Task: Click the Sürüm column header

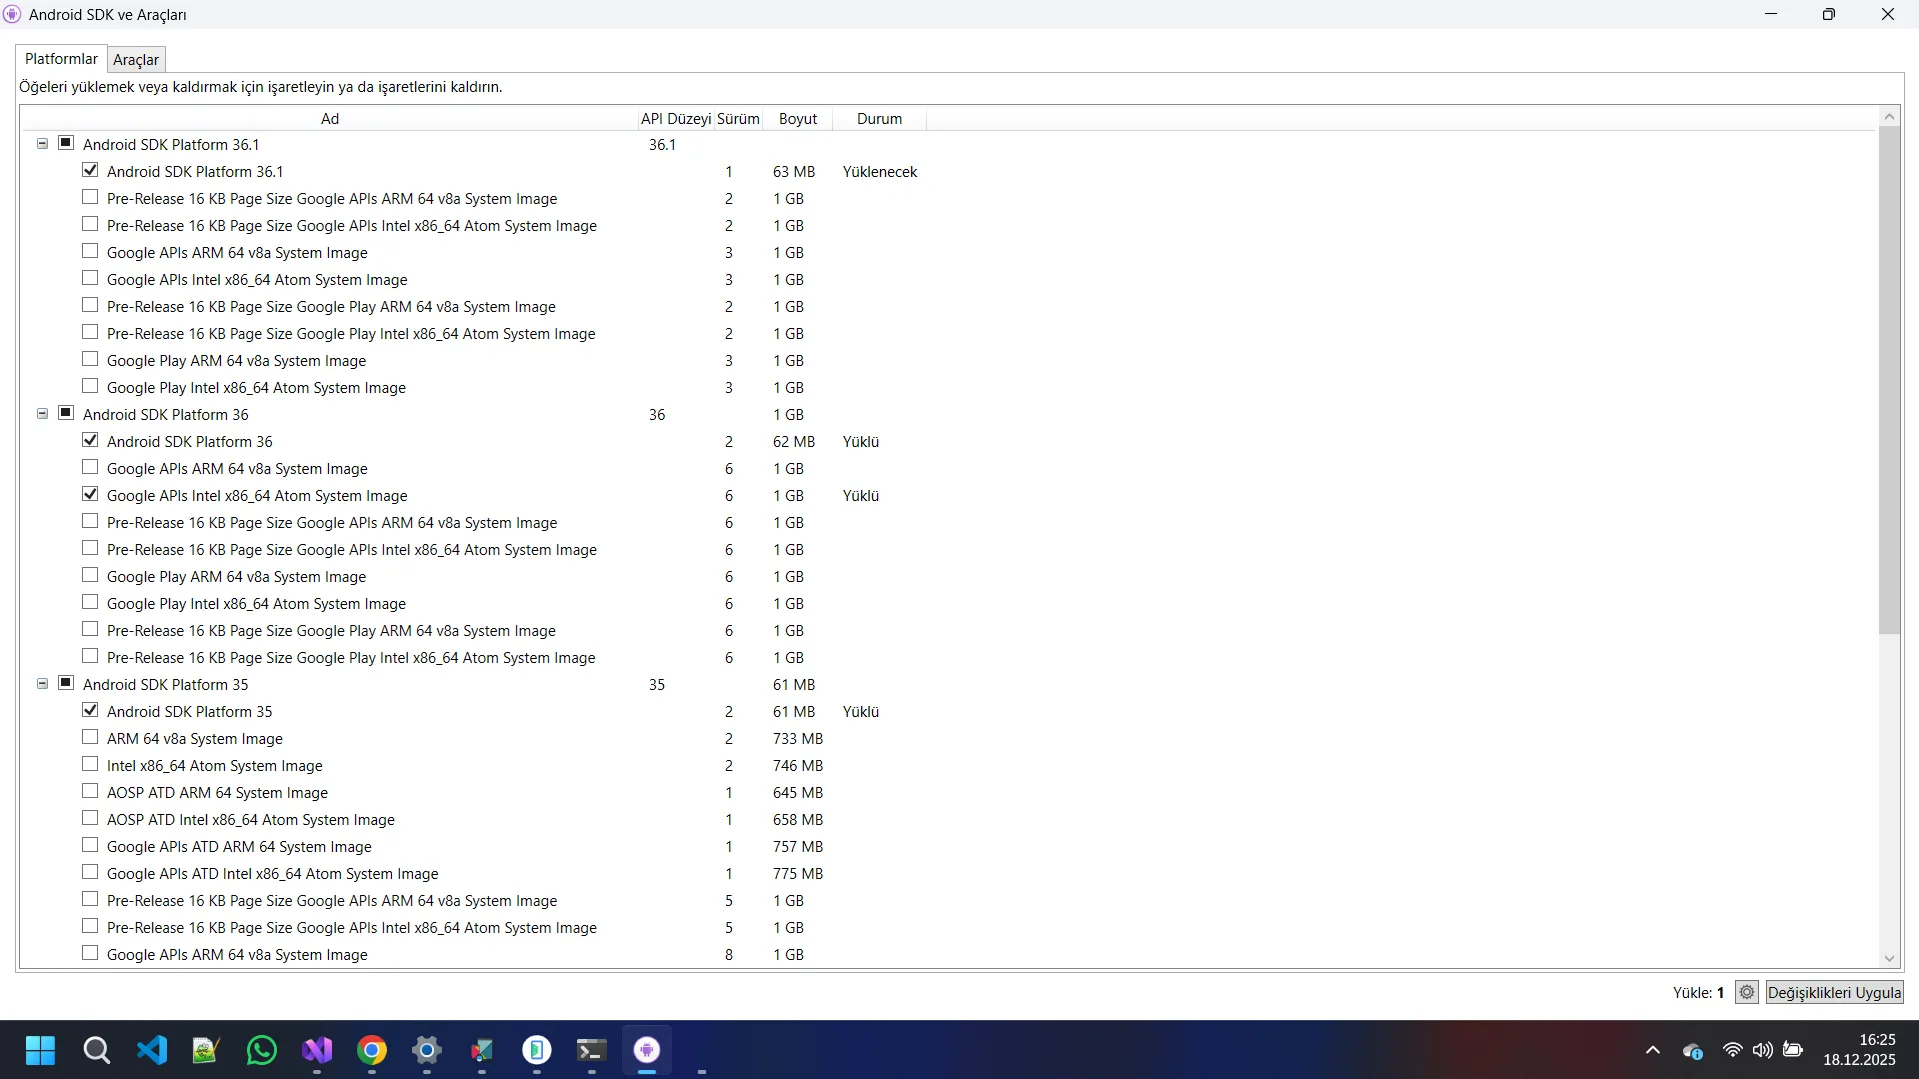Action: point(738,119)
